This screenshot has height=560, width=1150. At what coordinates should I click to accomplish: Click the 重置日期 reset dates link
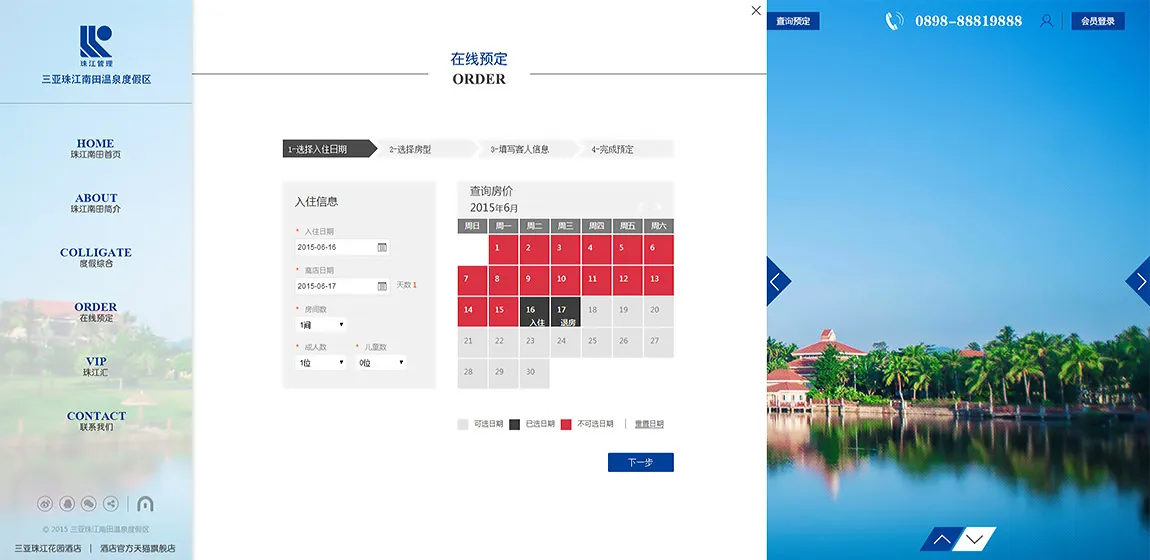click(x=649, y=424)
